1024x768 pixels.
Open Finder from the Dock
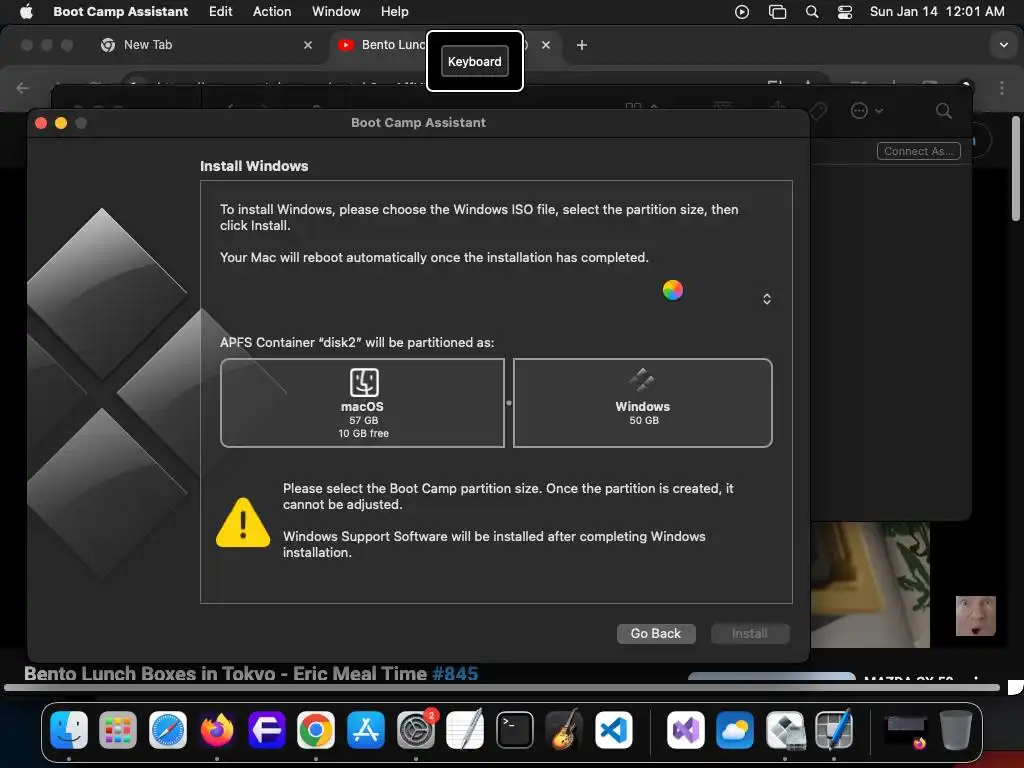coord(69,729)
